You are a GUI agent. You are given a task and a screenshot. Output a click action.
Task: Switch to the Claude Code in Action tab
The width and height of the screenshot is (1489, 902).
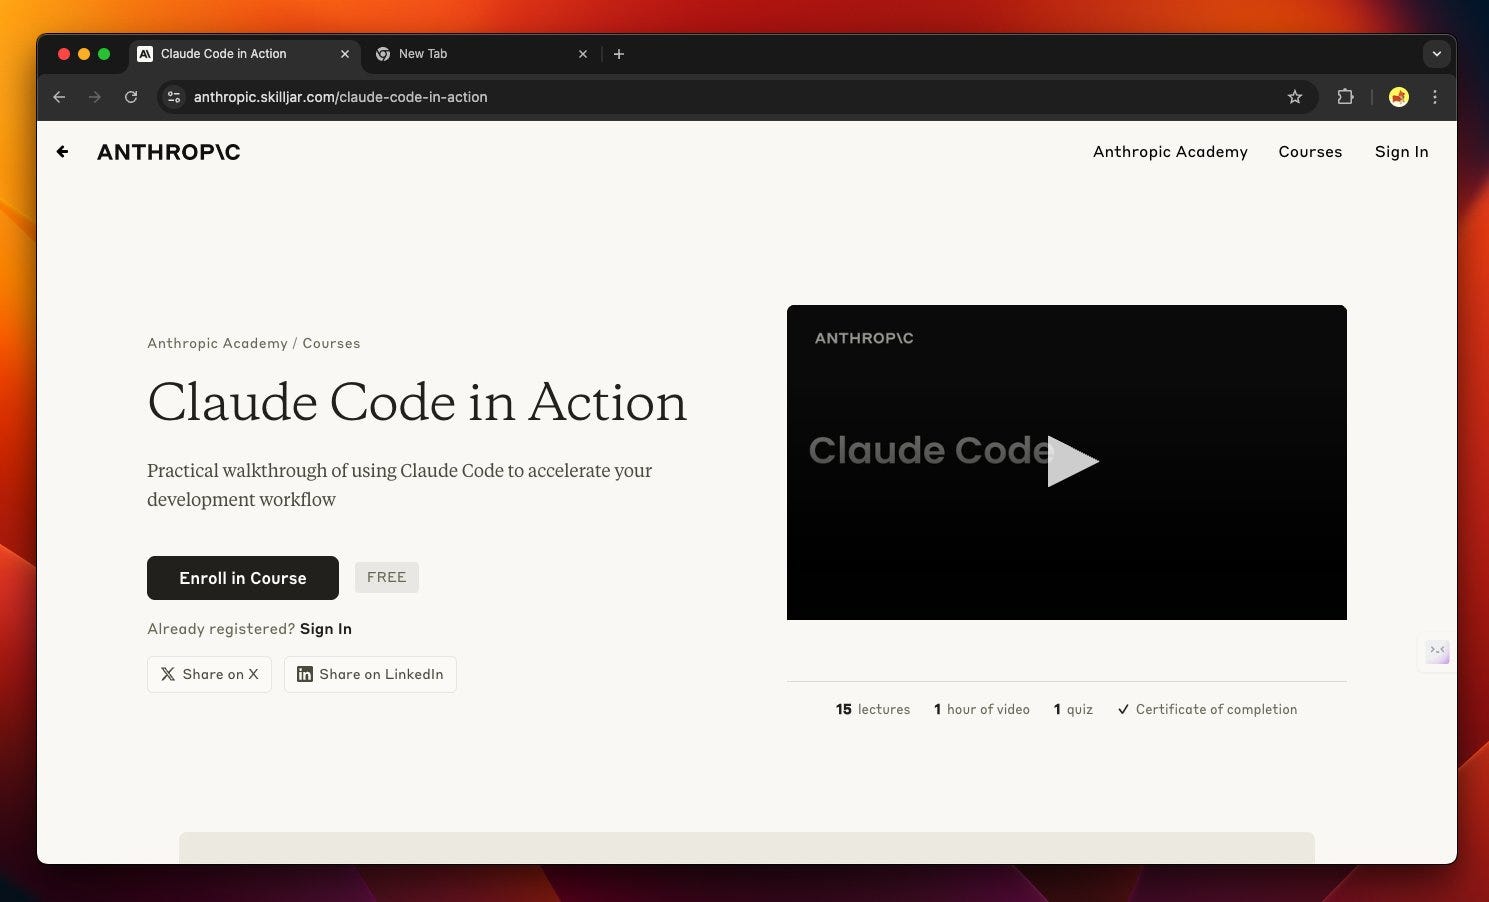[243, 54]
